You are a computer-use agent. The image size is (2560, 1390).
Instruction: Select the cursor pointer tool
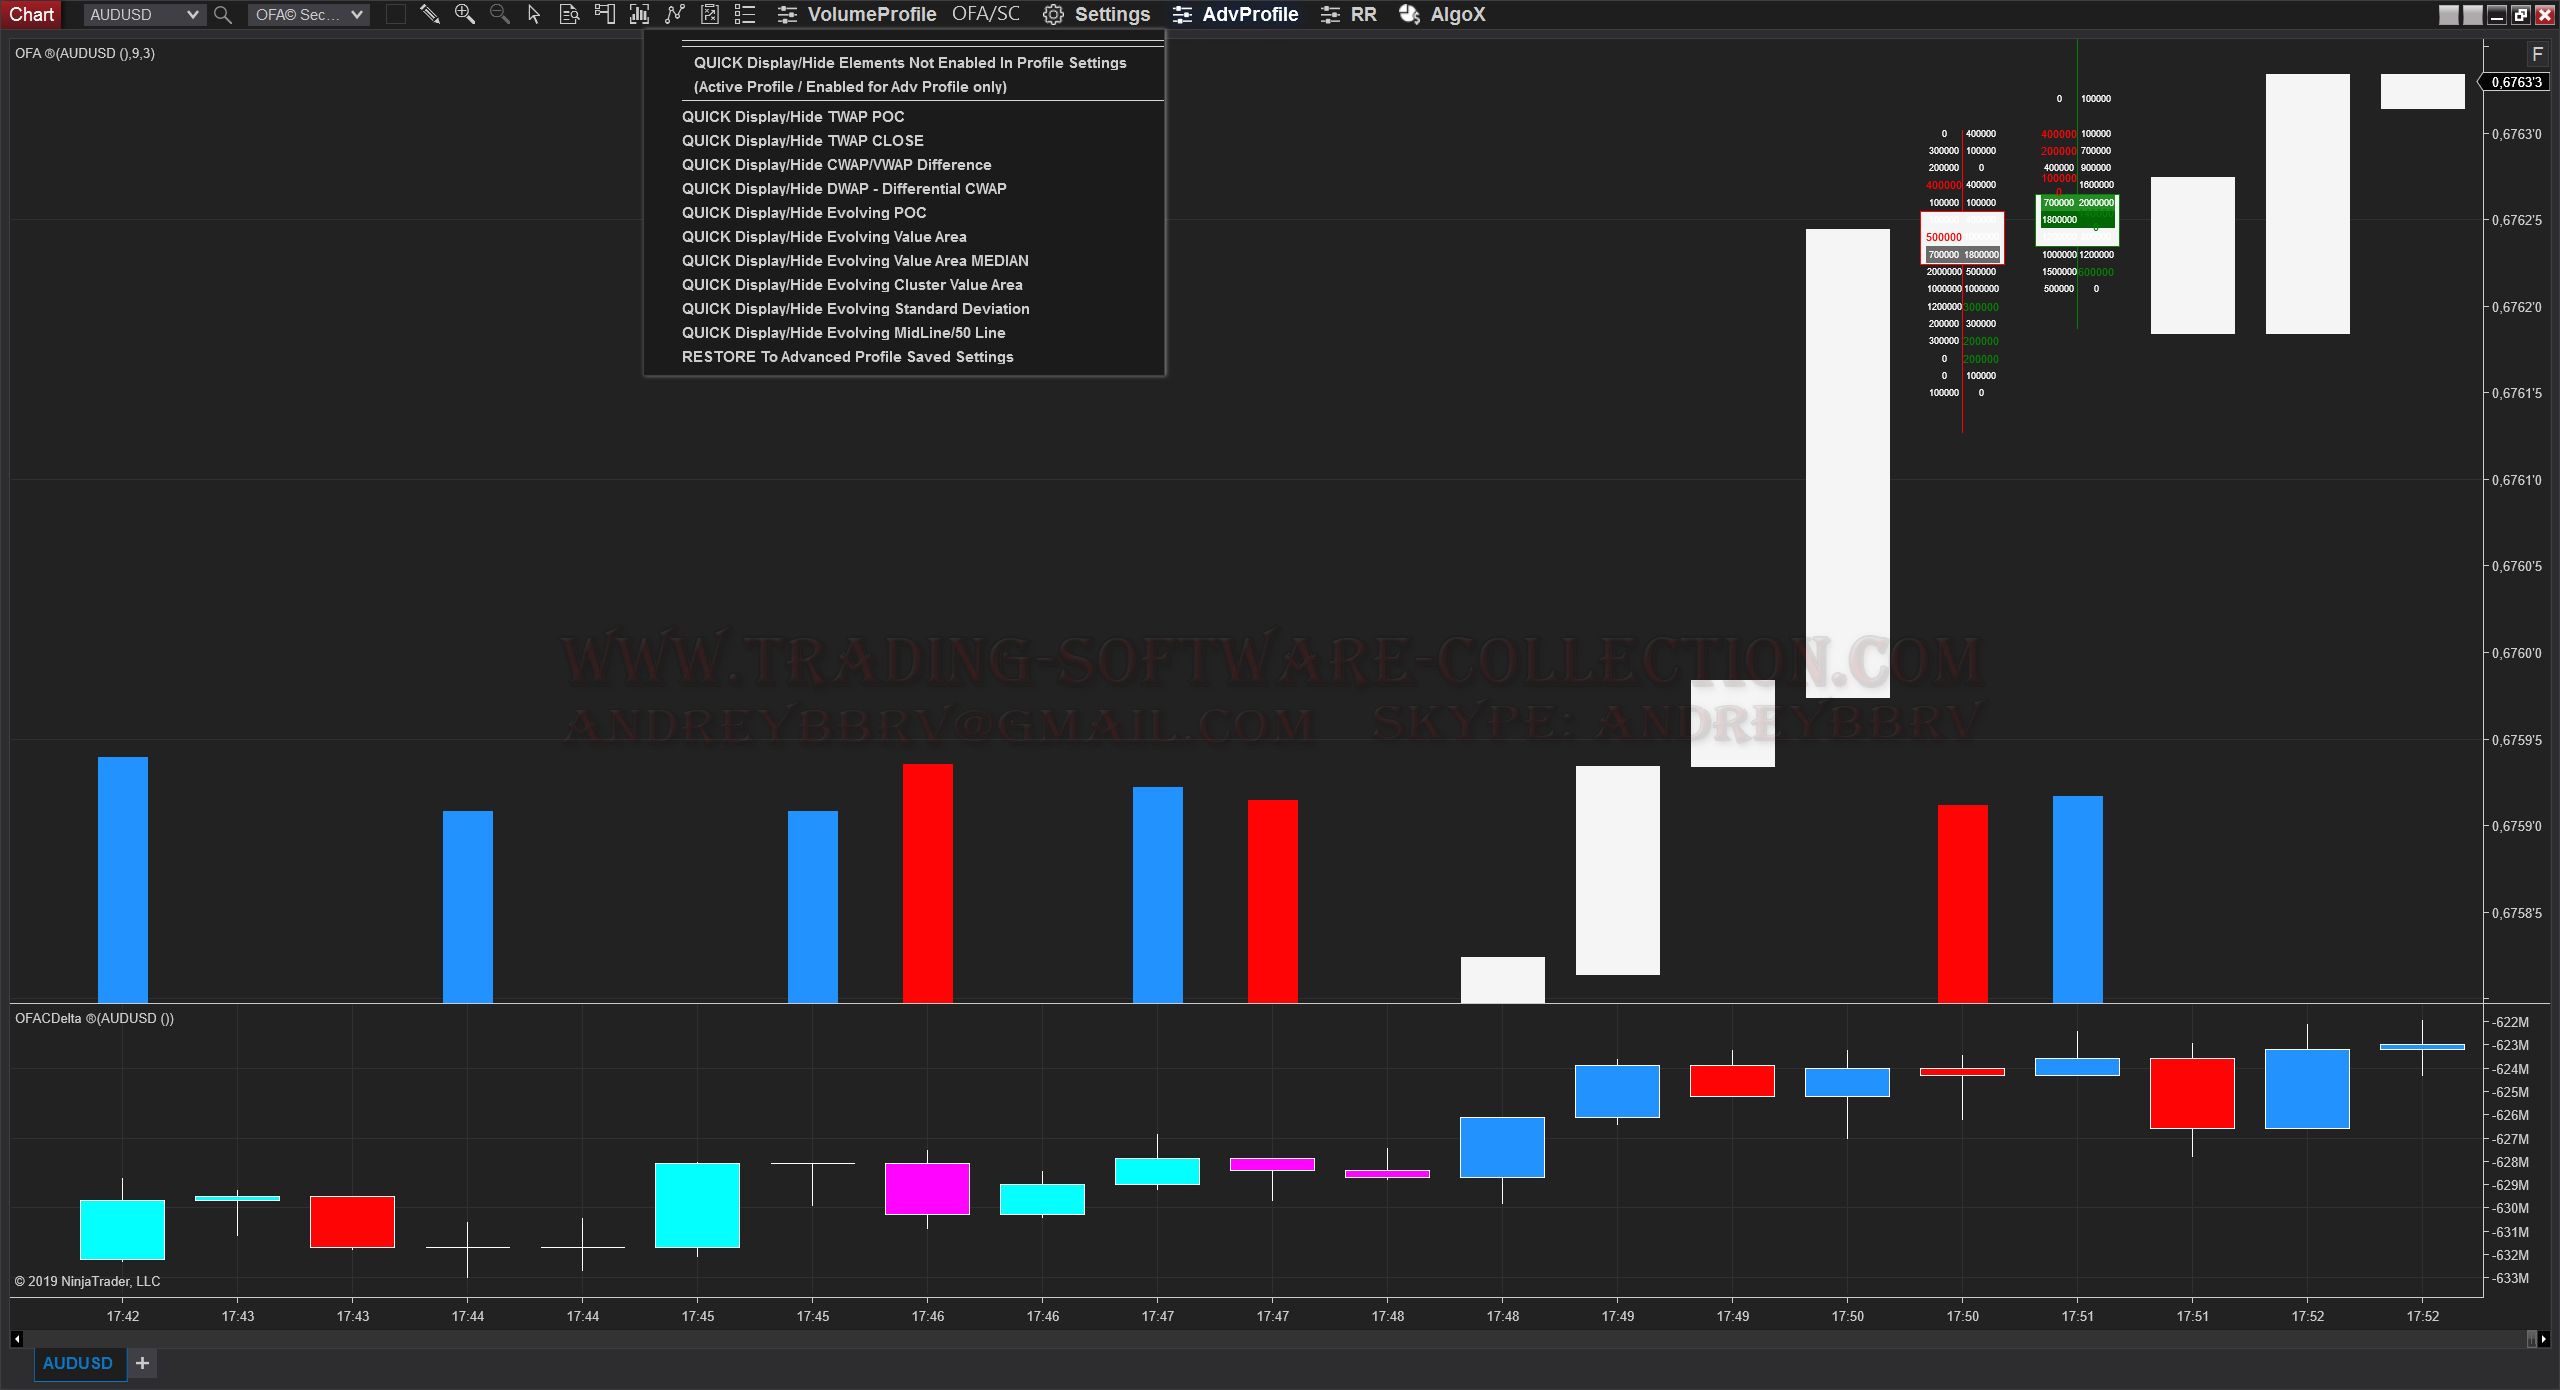click(534, 14)
